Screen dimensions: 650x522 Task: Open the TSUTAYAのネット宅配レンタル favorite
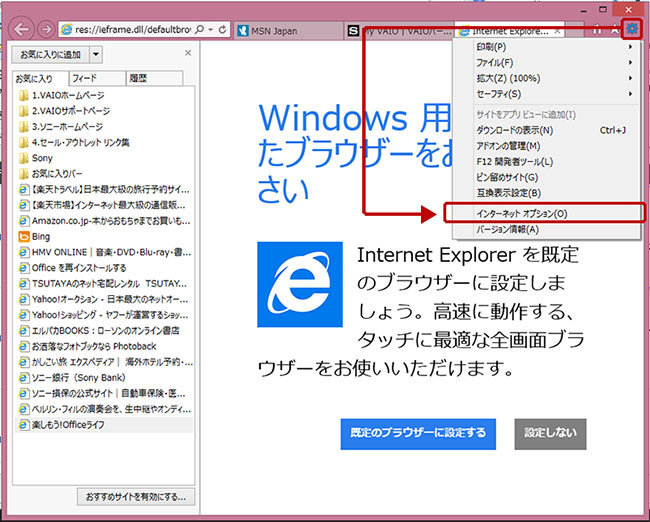[x=104, y=284]
